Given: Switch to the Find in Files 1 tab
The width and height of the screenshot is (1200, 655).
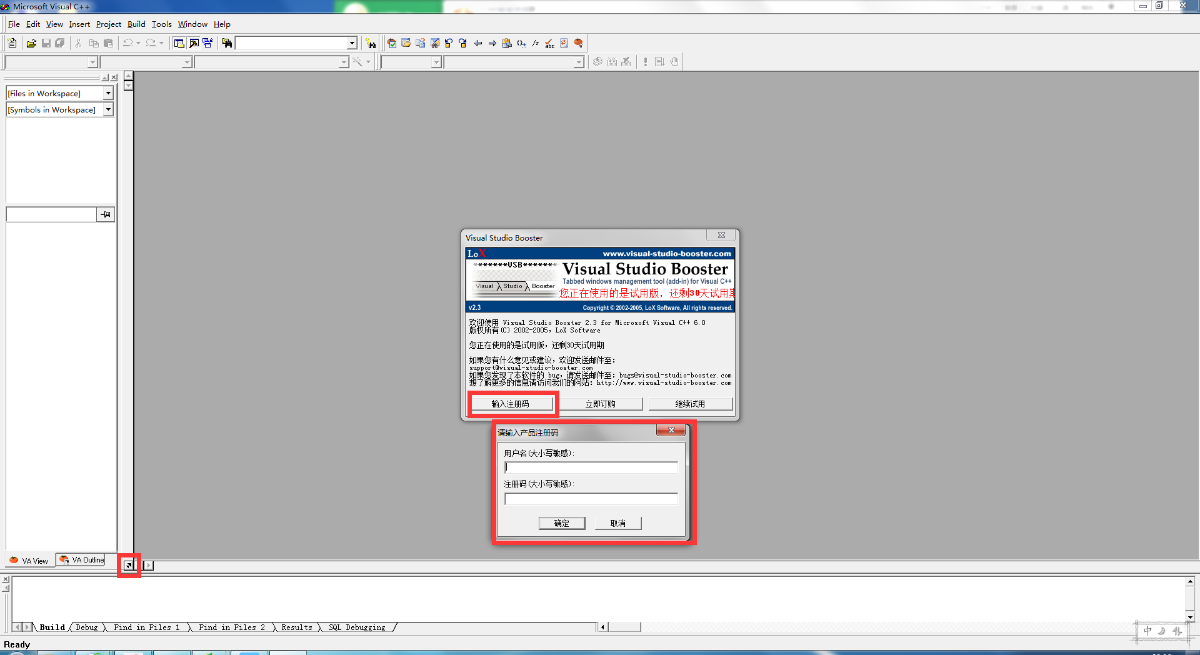Looking at the screenshot, I should (146, 627).
